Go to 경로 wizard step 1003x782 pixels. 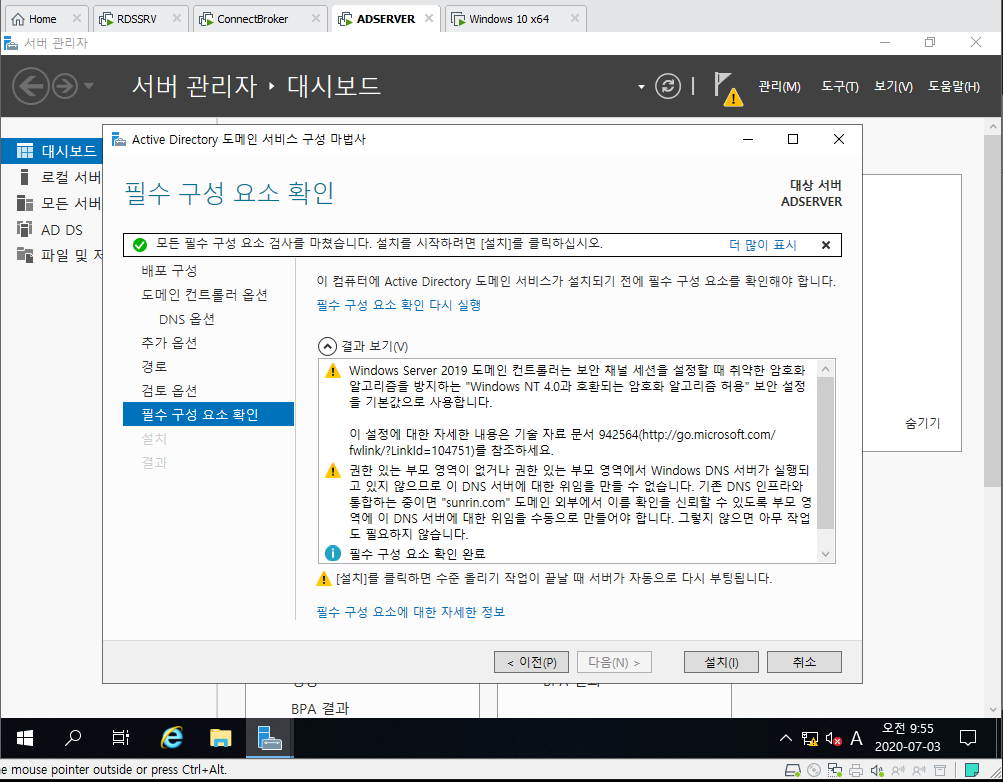click(x=154, y=366)
